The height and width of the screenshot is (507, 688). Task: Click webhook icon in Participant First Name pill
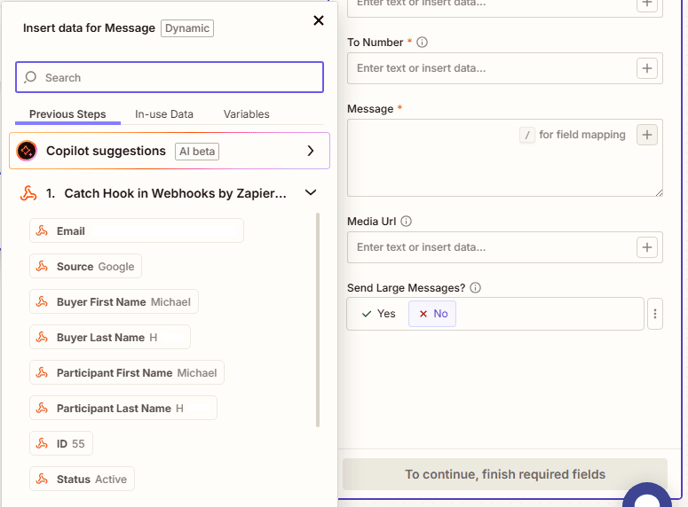click(42, 373)
